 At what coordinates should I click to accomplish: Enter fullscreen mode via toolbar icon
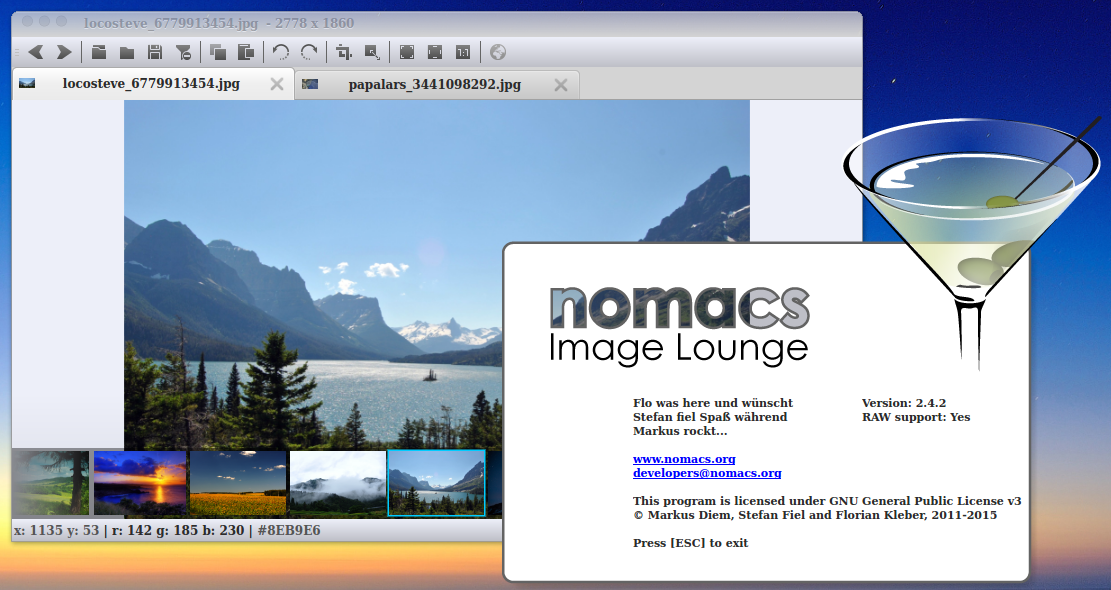click(407, 52)
